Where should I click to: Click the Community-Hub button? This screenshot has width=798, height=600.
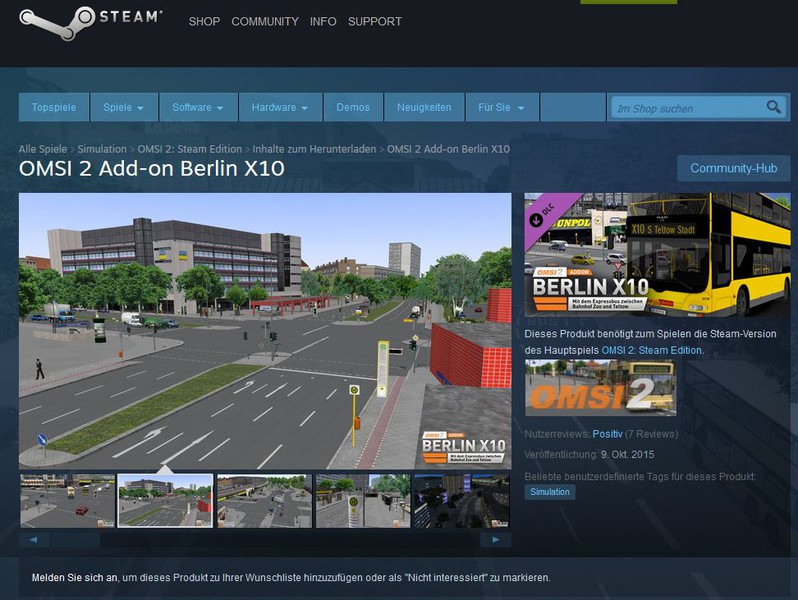point(733,168)
